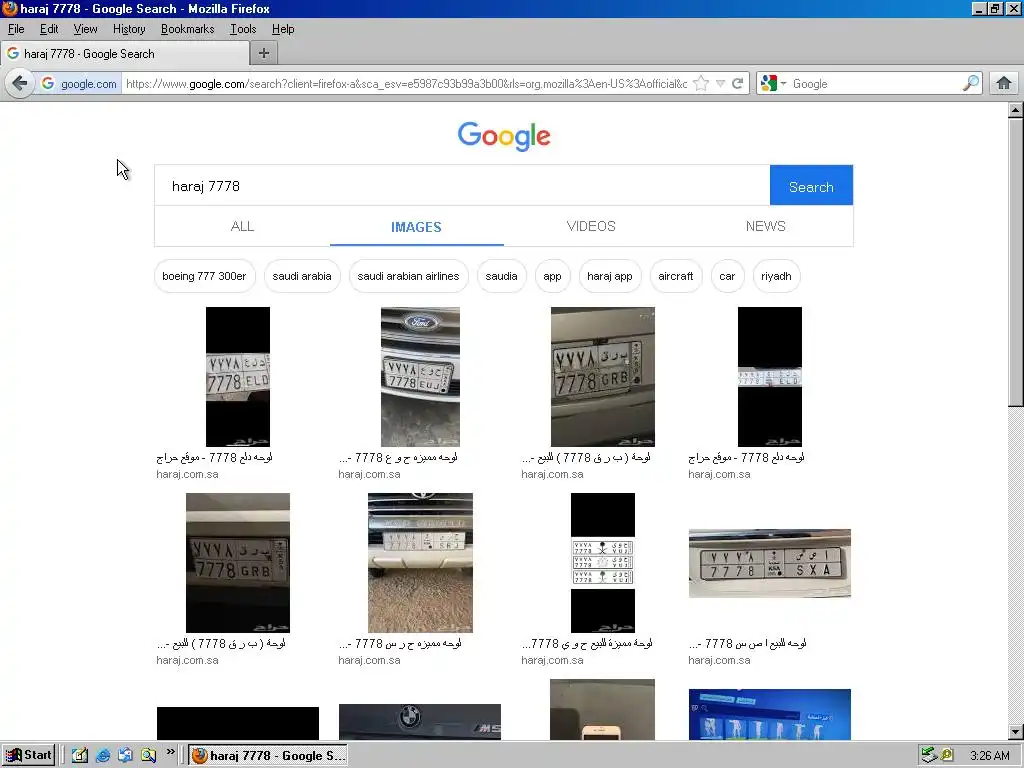Click the Firefox back arrow button

coord(20,84)
